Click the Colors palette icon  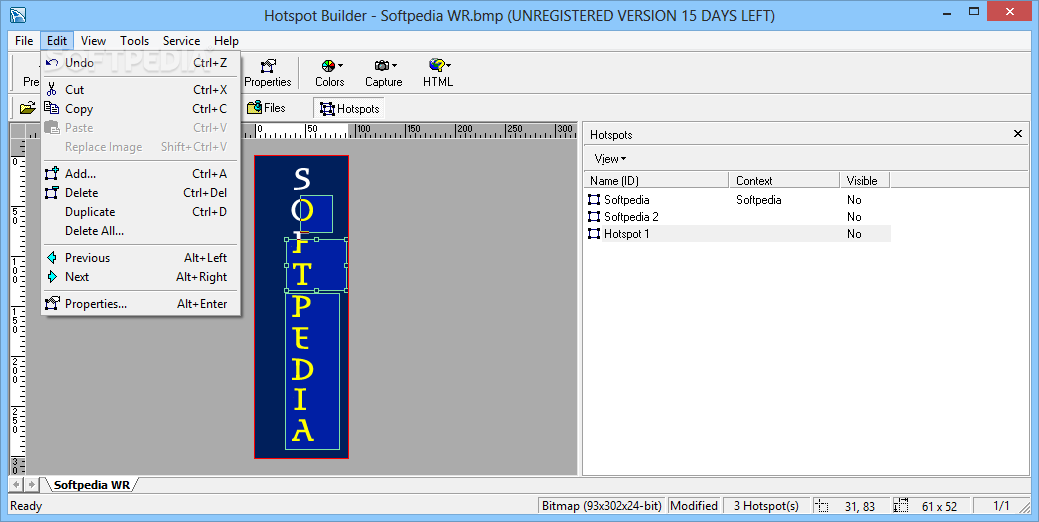pos(327,66)
